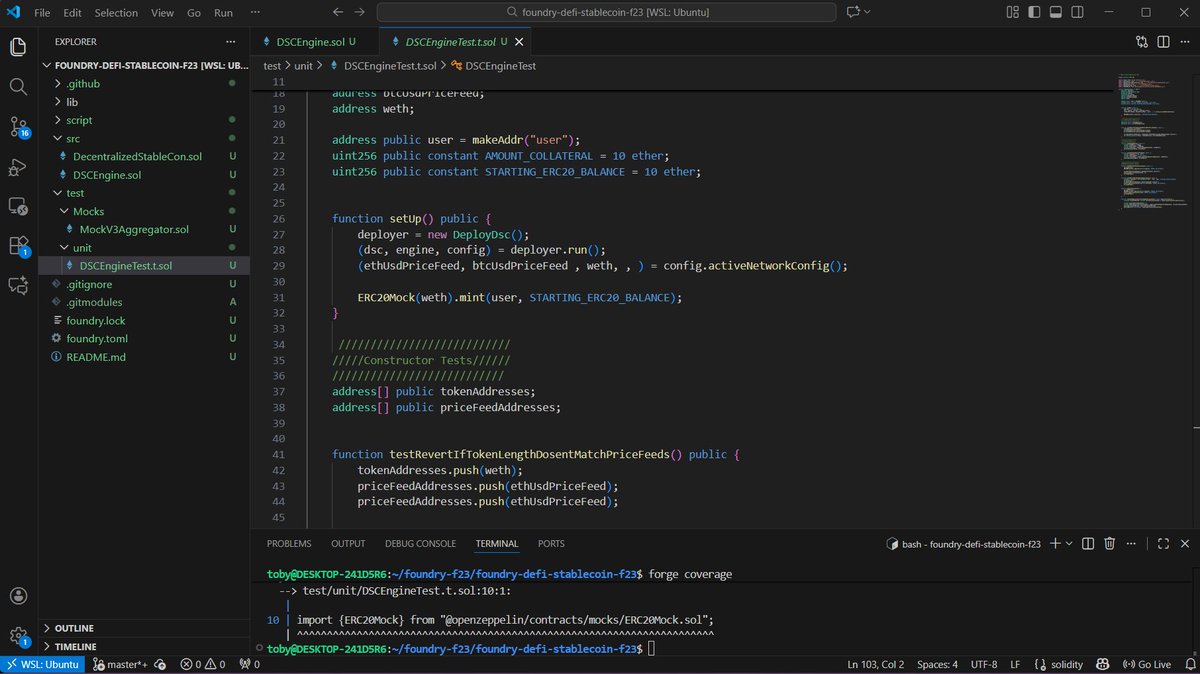Click the WSL: Ubuntu remote indicator

43,664
